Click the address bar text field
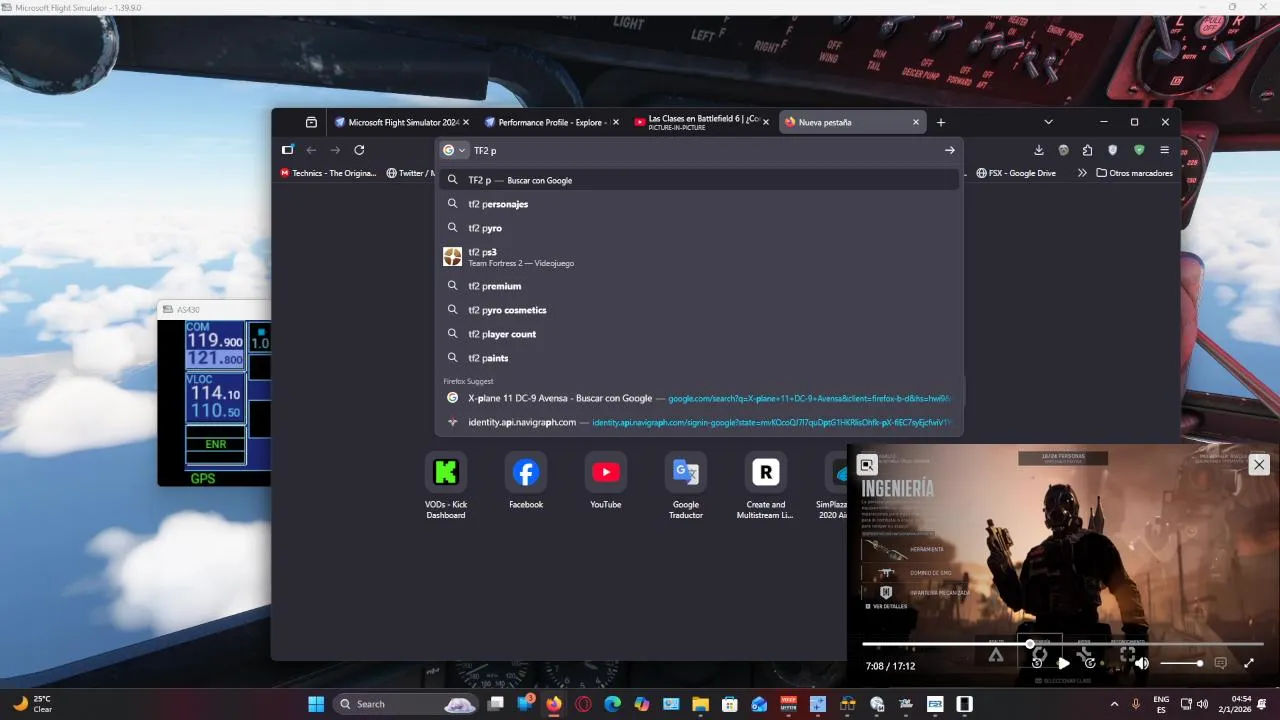 pyautogui.click(x=704, y=150)
